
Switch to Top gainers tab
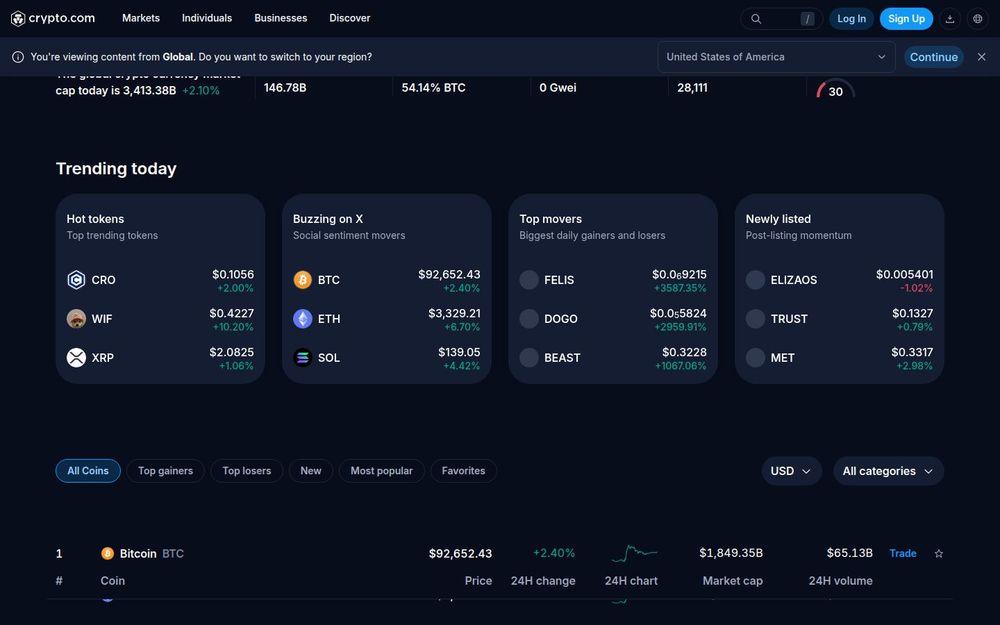point(165,471)
